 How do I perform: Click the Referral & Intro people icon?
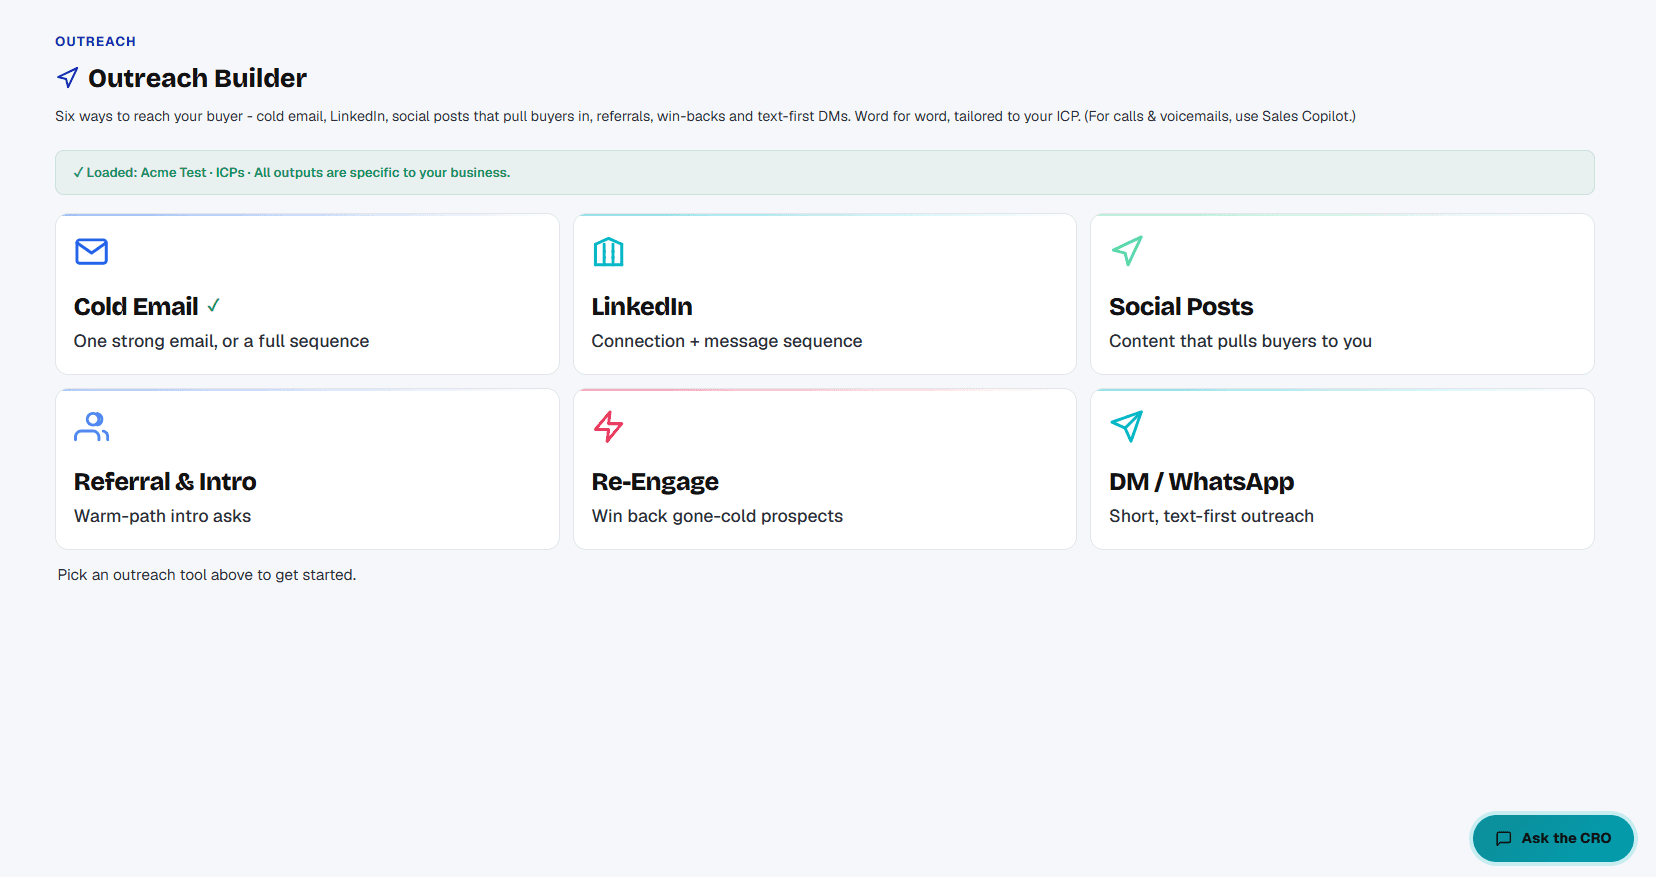91,427
